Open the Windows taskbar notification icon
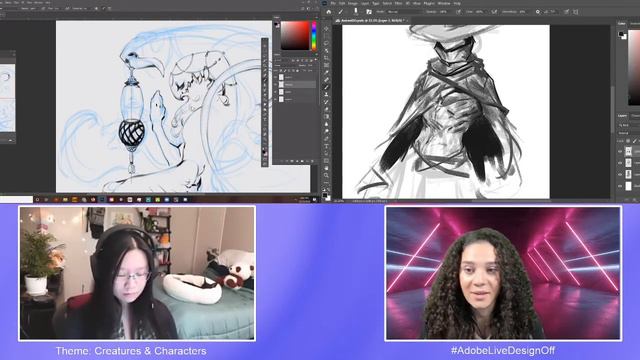 314,200
